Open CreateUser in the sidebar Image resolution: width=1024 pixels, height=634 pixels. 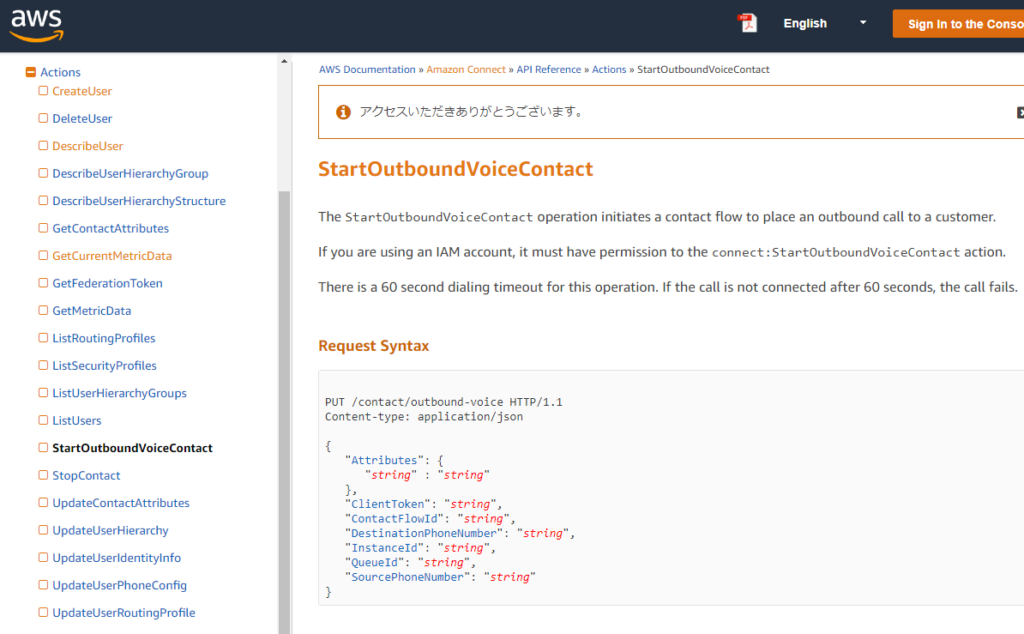tap(82, 91)
